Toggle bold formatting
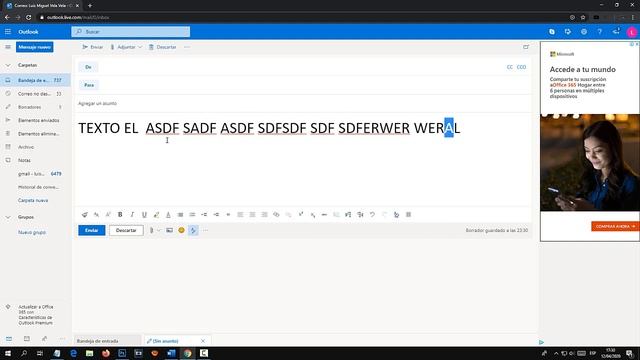Screen dimensions: 640x360 pyautogui.click(x=120, y=215)
